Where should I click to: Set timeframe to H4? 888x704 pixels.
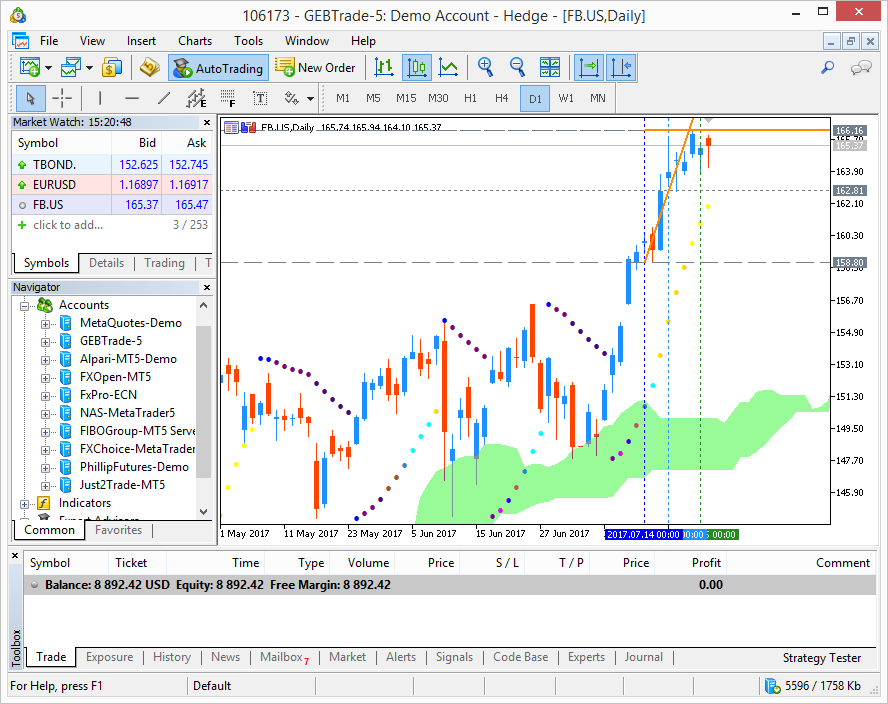pyautogui.click(x=502, y=99)
